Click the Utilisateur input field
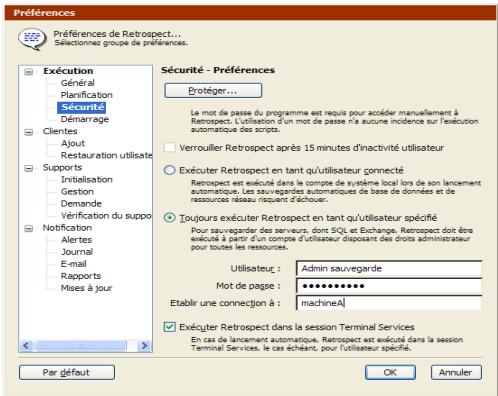The image size is (498, 396). coord(389,269)
